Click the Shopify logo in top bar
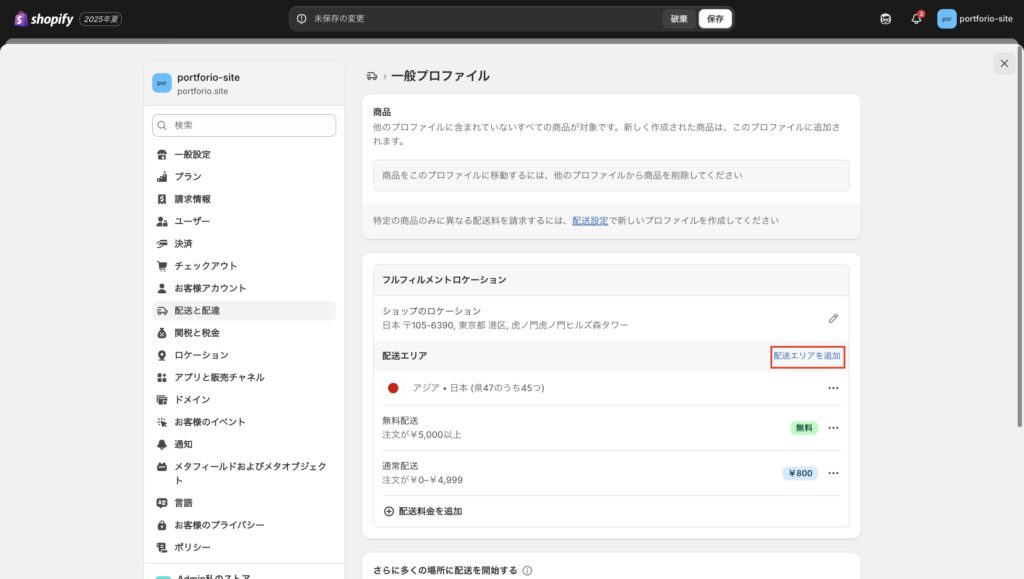Screen dimensions: 1024x579 point(44,19)
